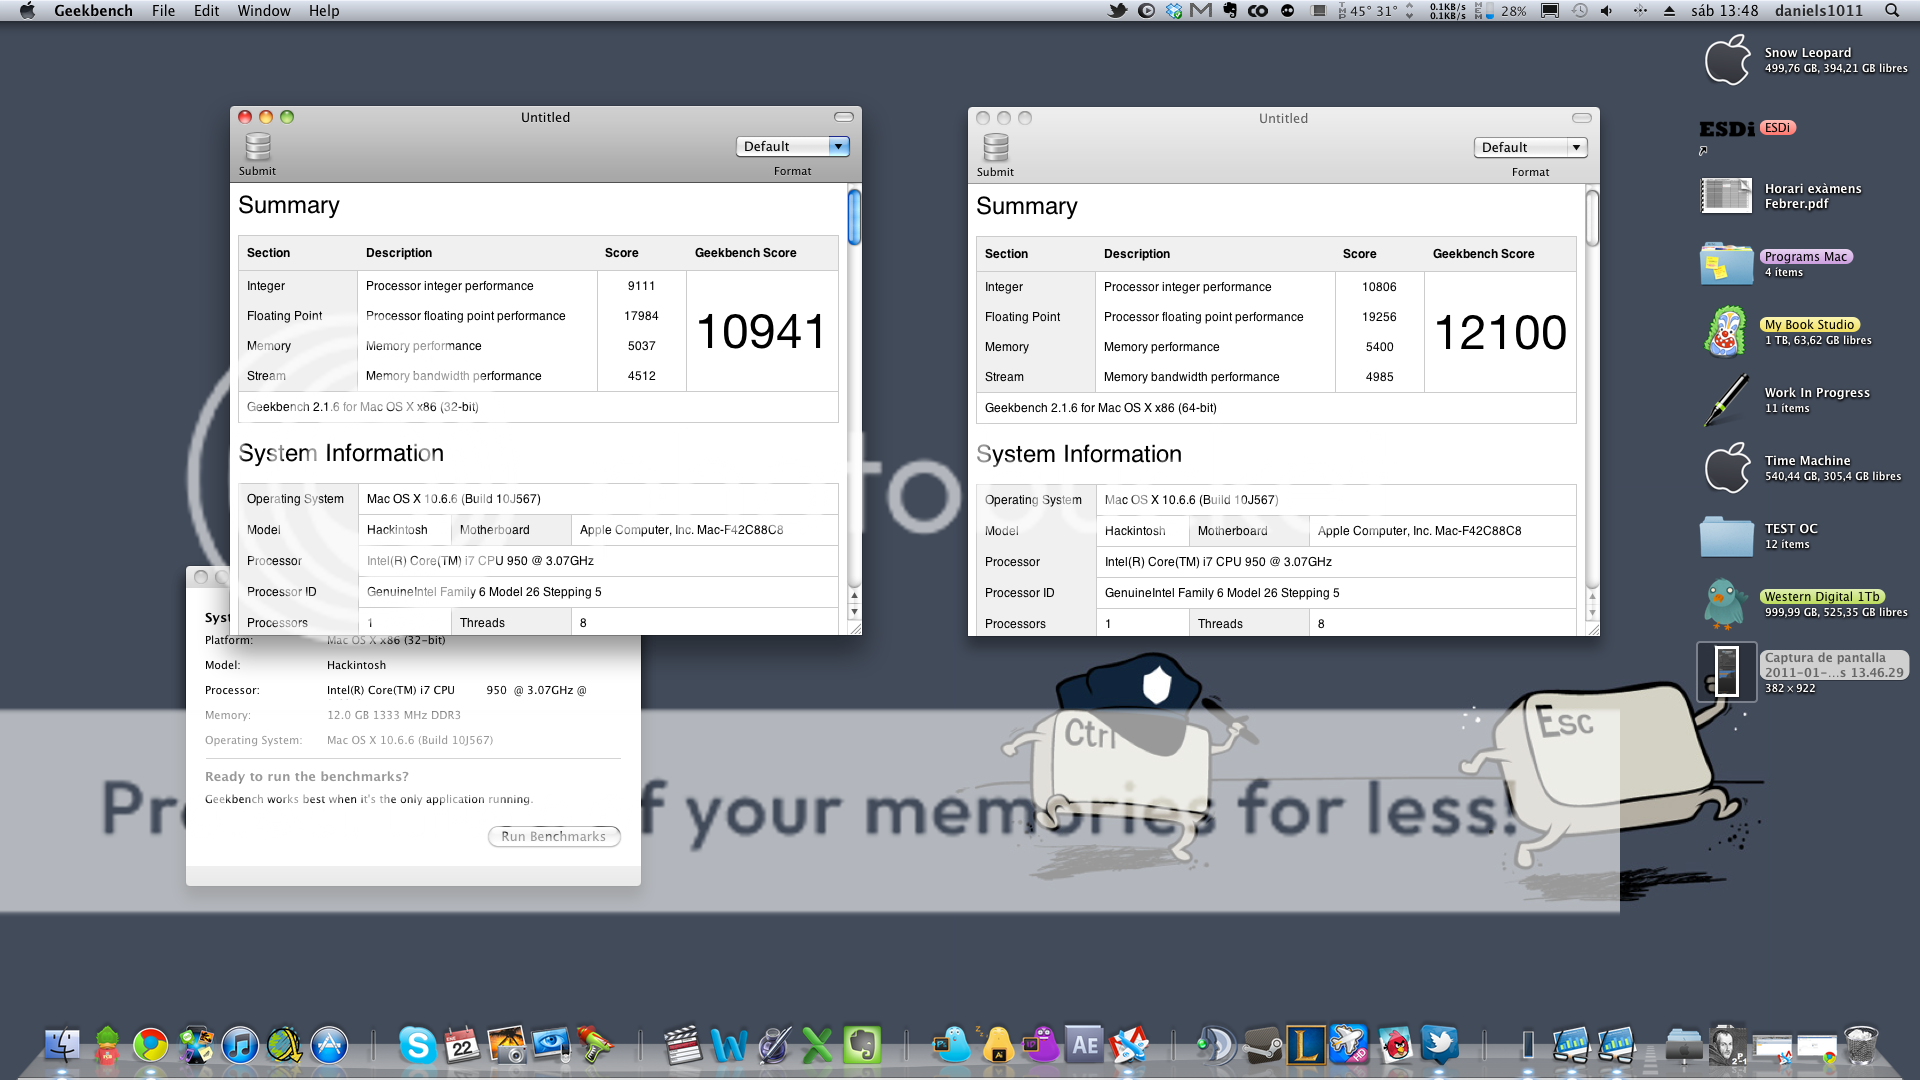The width and height of the screenshot is (1920, 1080).
Task: Open iCal calendar in the dock
Action: (x=462, y=1045)
